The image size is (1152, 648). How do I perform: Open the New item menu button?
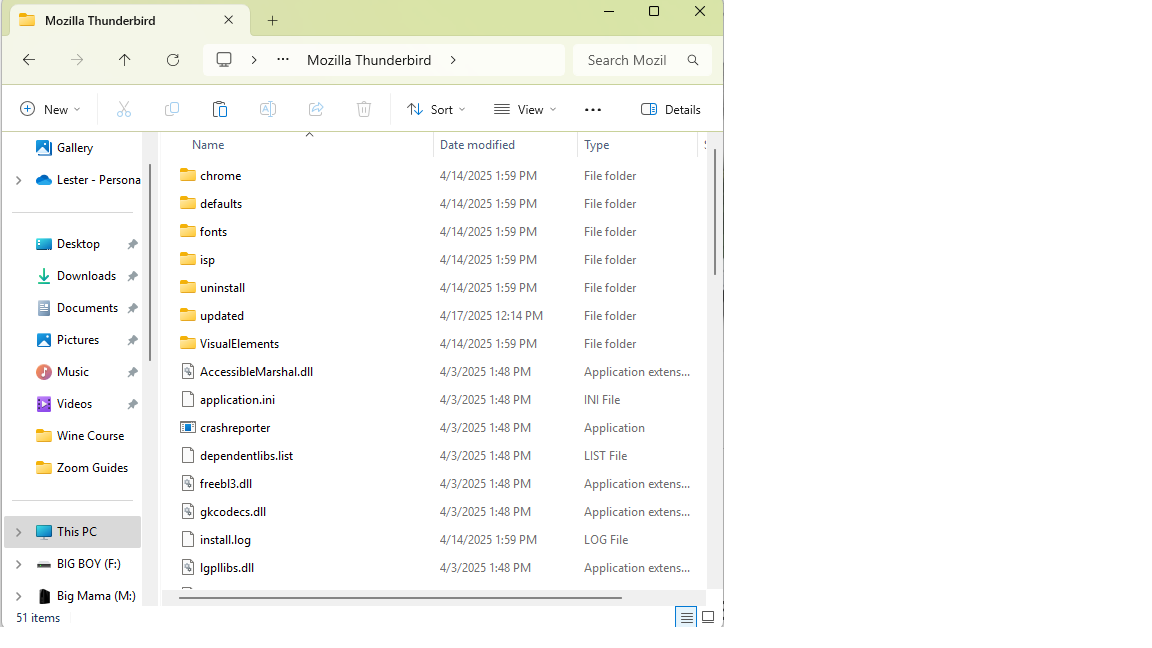[x=50, y=110]
